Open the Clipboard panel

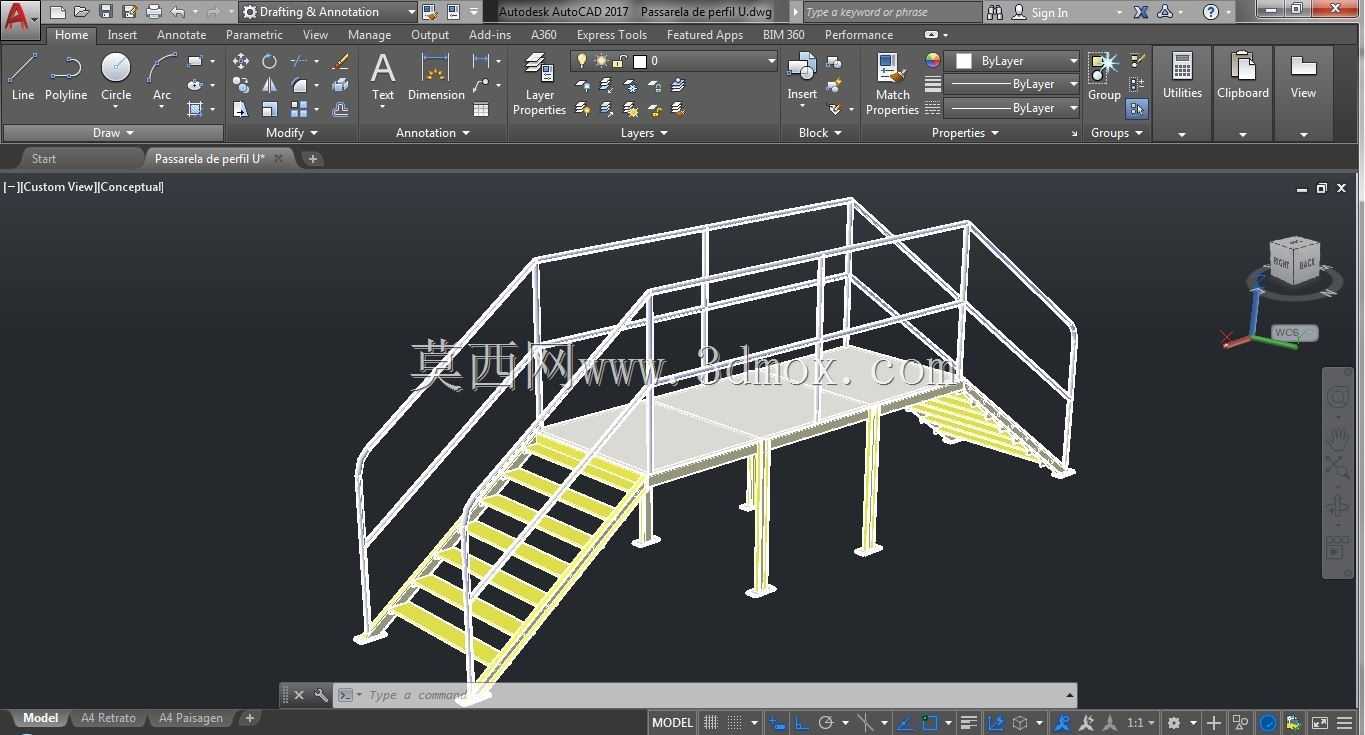[1243, 92]
